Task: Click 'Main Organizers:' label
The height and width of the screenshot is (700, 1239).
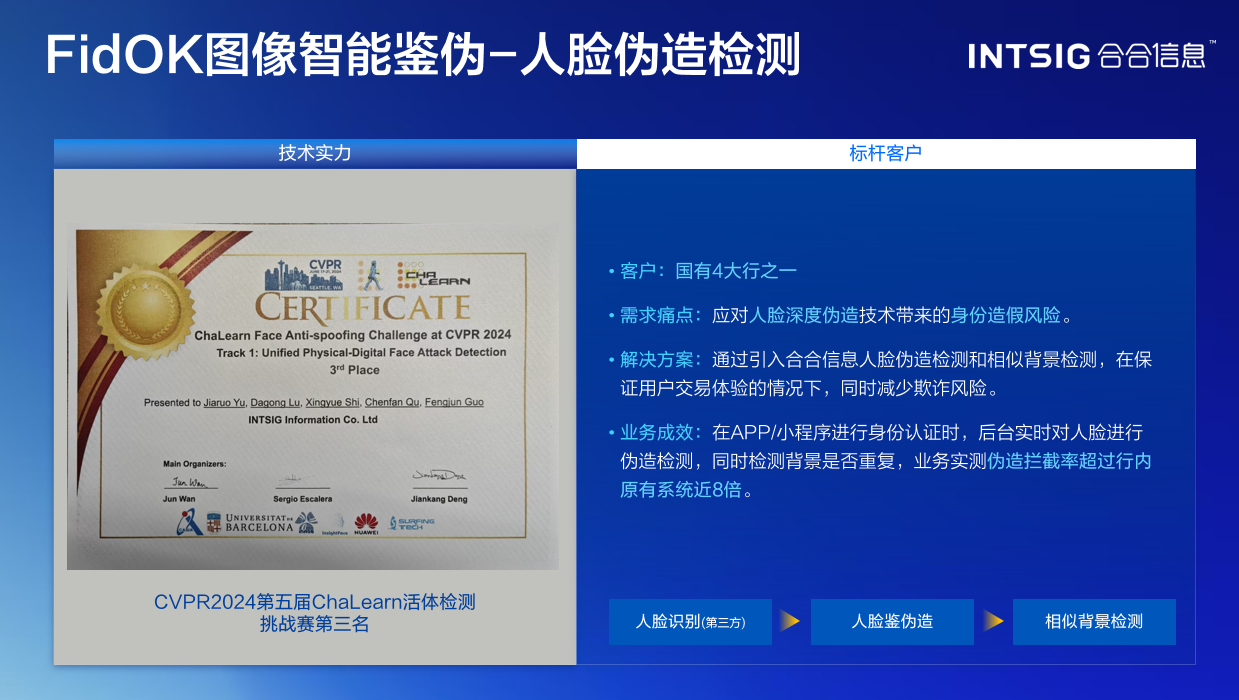Action: (x=195, y=464)
